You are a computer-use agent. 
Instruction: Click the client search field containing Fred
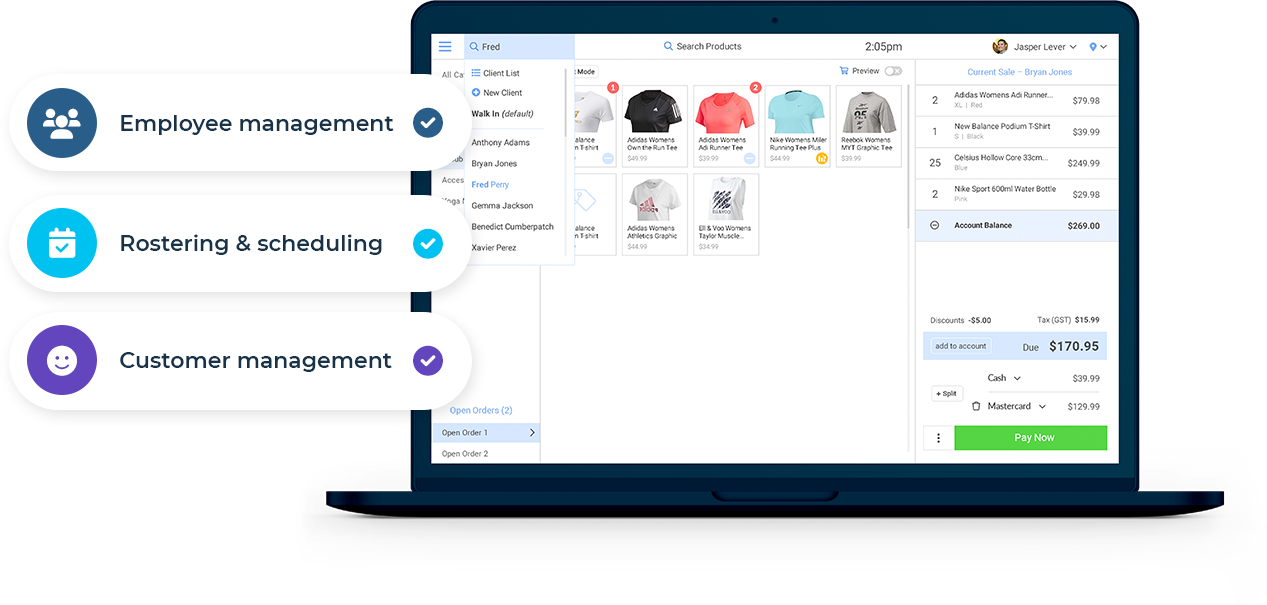coord(520,47)
